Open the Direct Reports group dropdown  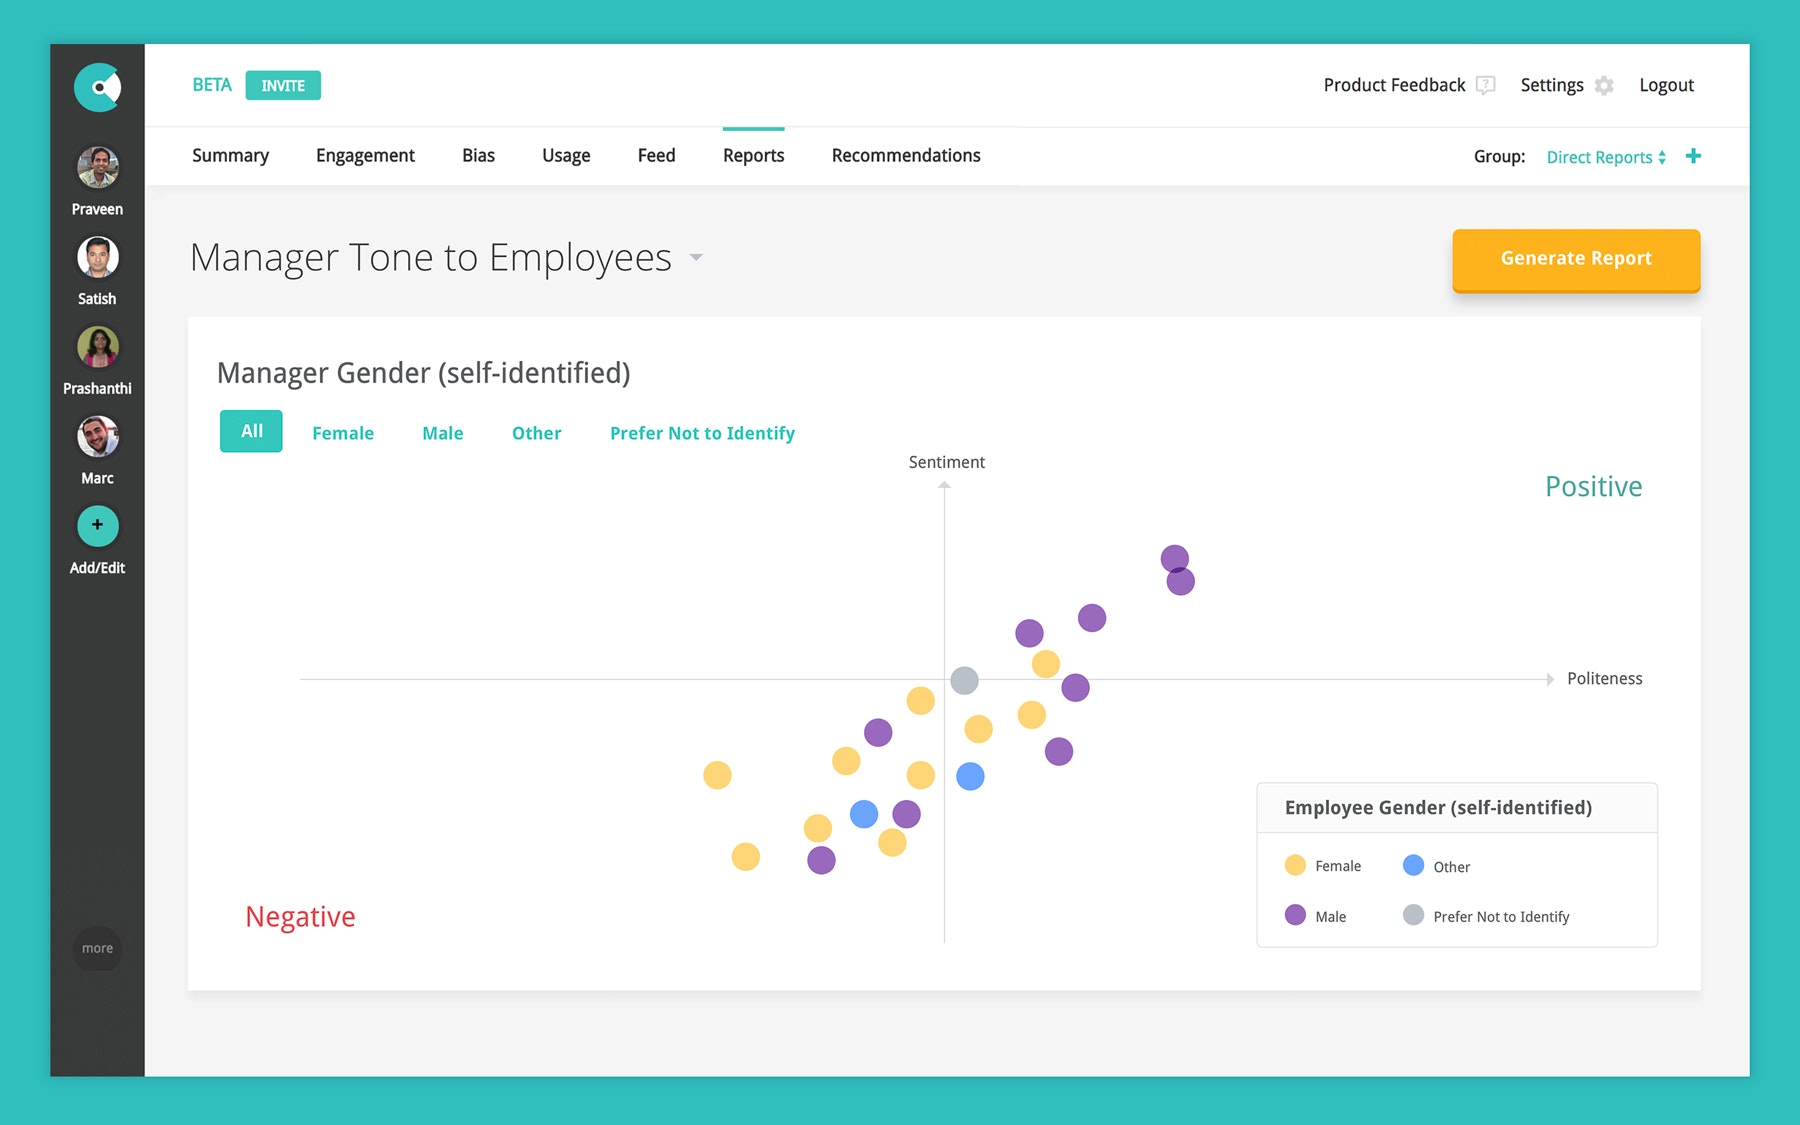pos(1606,157)
